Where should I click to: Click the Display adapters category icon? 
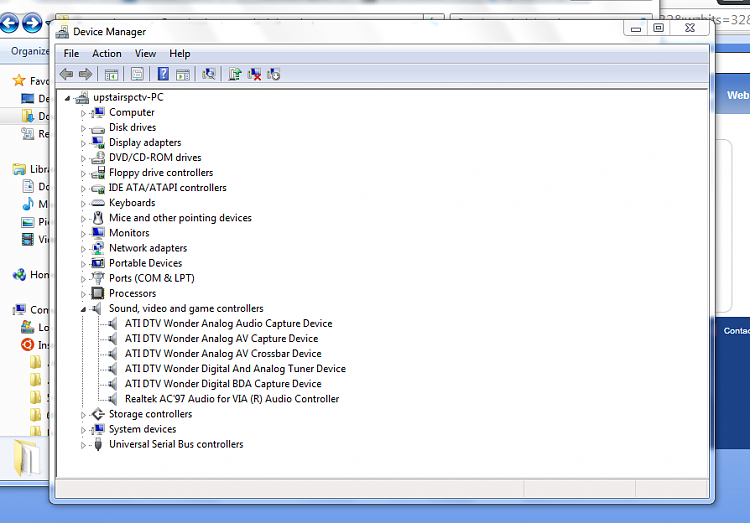98,143
